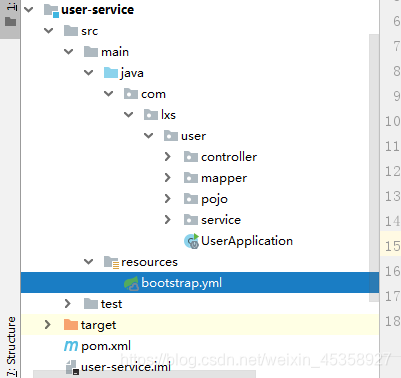Click the com package icon
The image size is (401, 378).
131,94
